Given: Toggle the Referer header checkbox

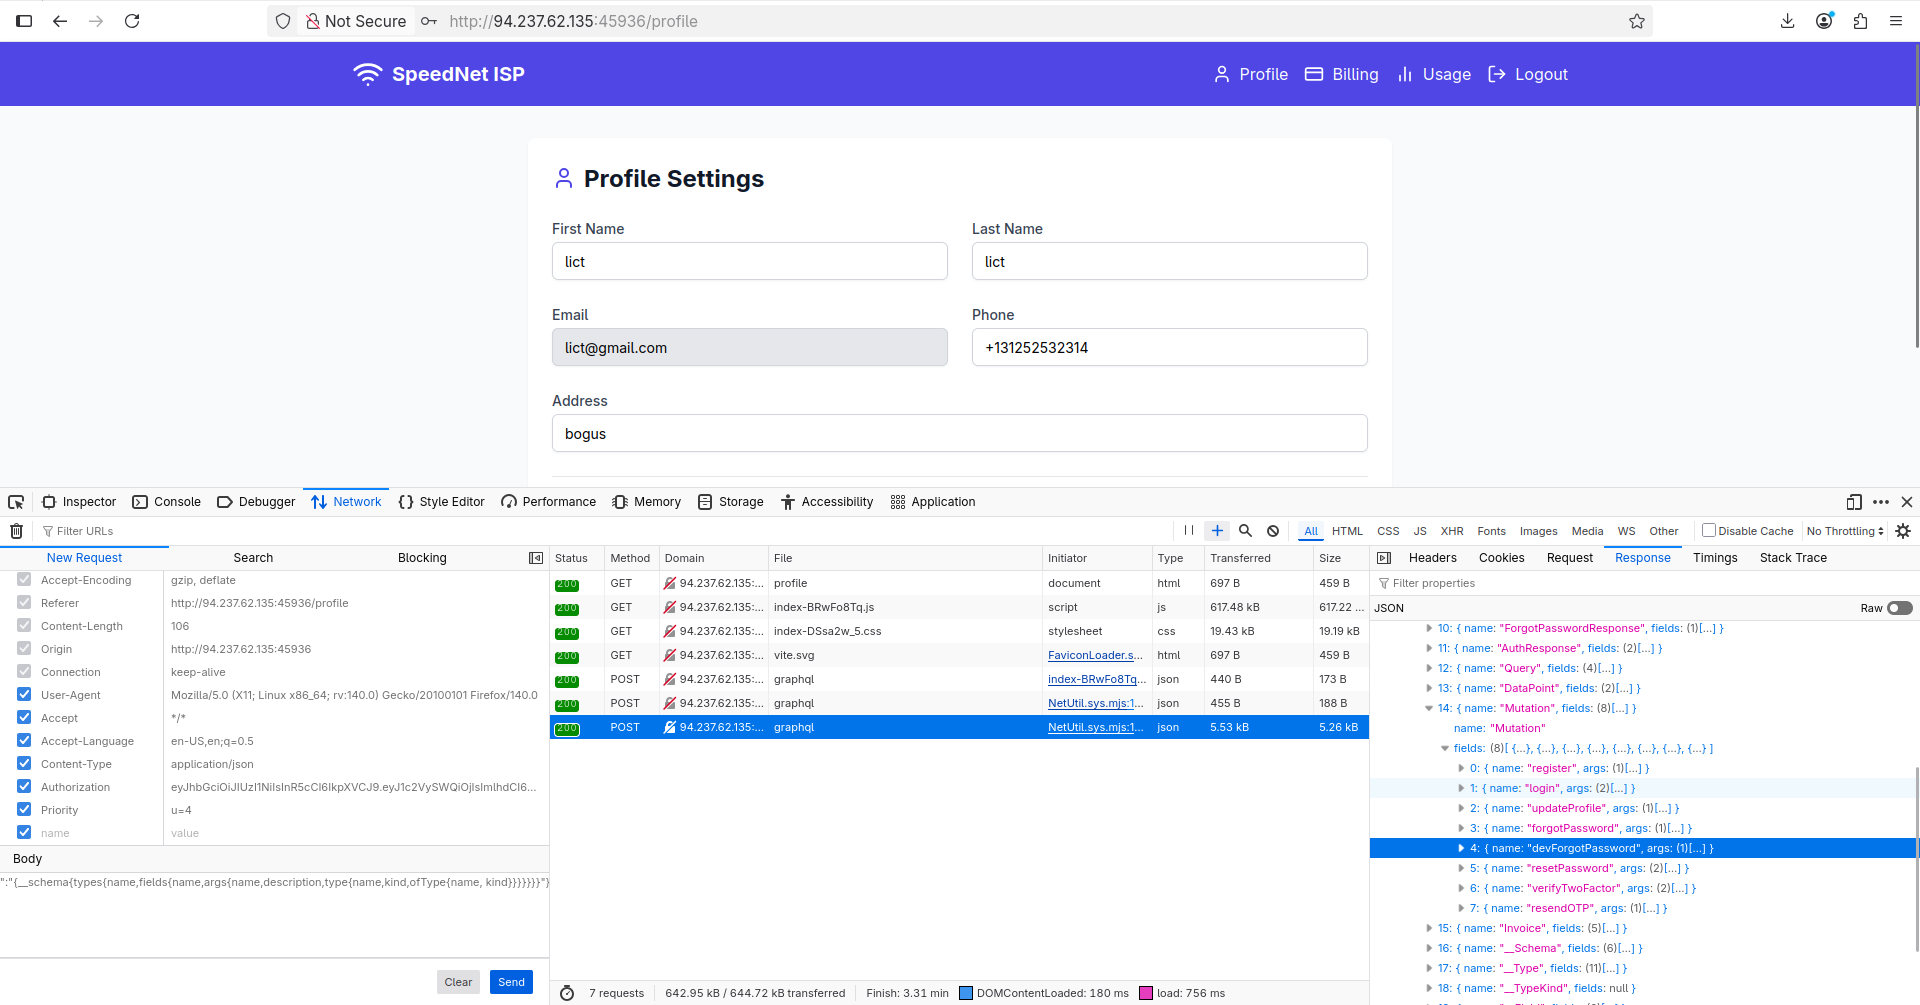Looking at the screenshot, I should 24,603.
